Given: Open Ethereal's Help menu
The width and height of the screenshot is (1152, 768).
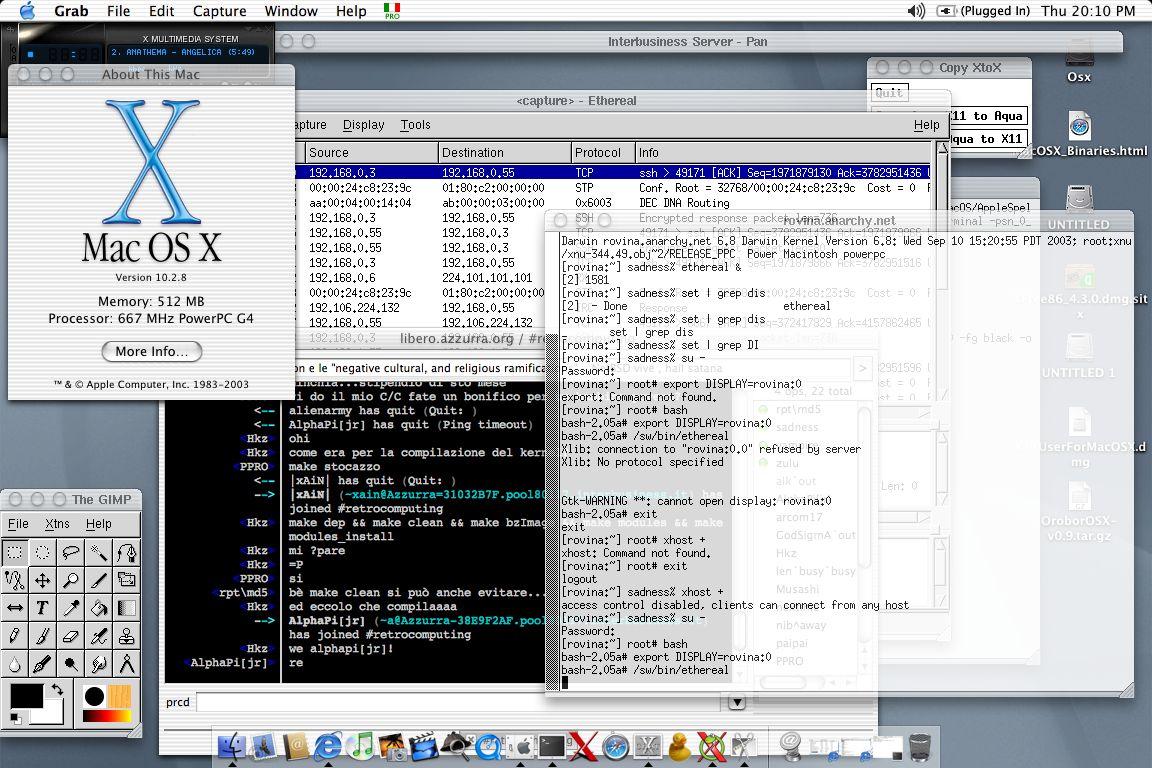Looking at the screenshot, I should click(x=926, y=125).
